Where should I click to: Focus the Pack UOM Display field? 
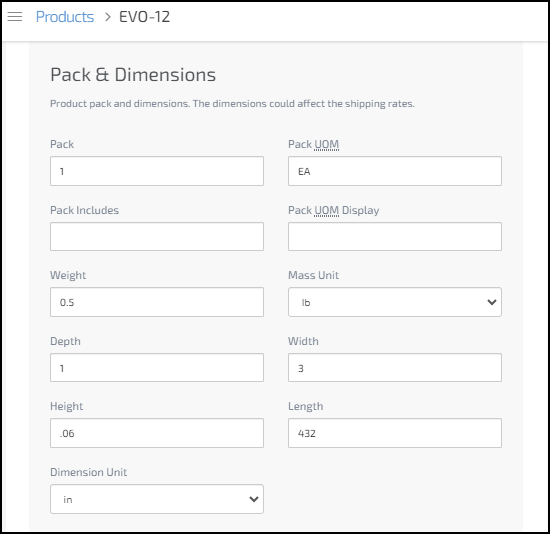(x=395, y=236)
